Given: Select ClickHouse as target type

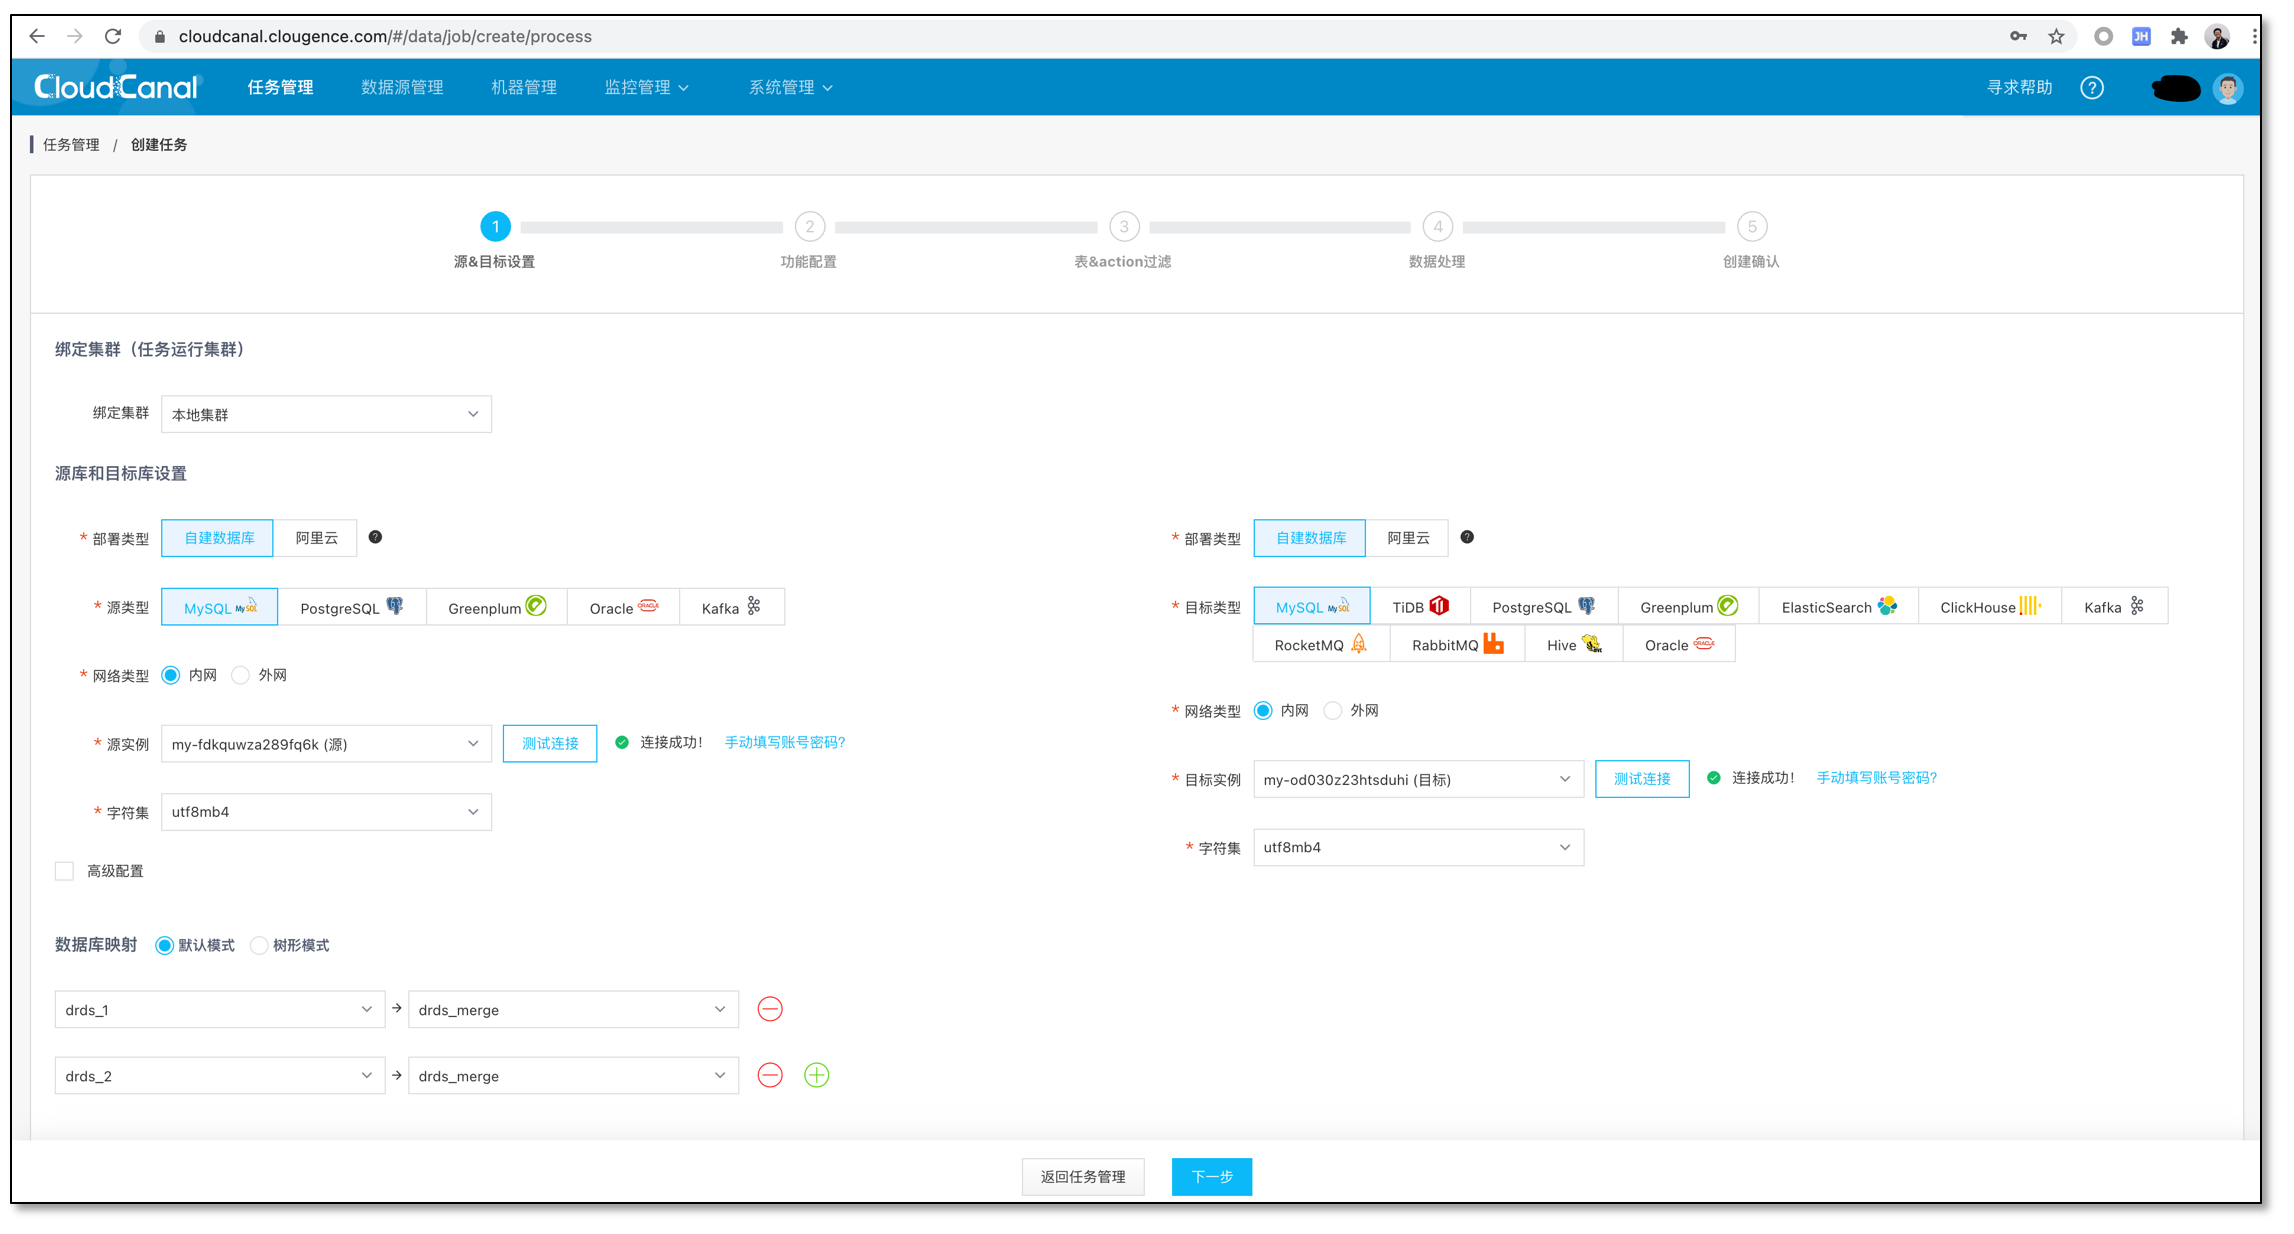Looking at the screenshot, I should click(1988, 607).
